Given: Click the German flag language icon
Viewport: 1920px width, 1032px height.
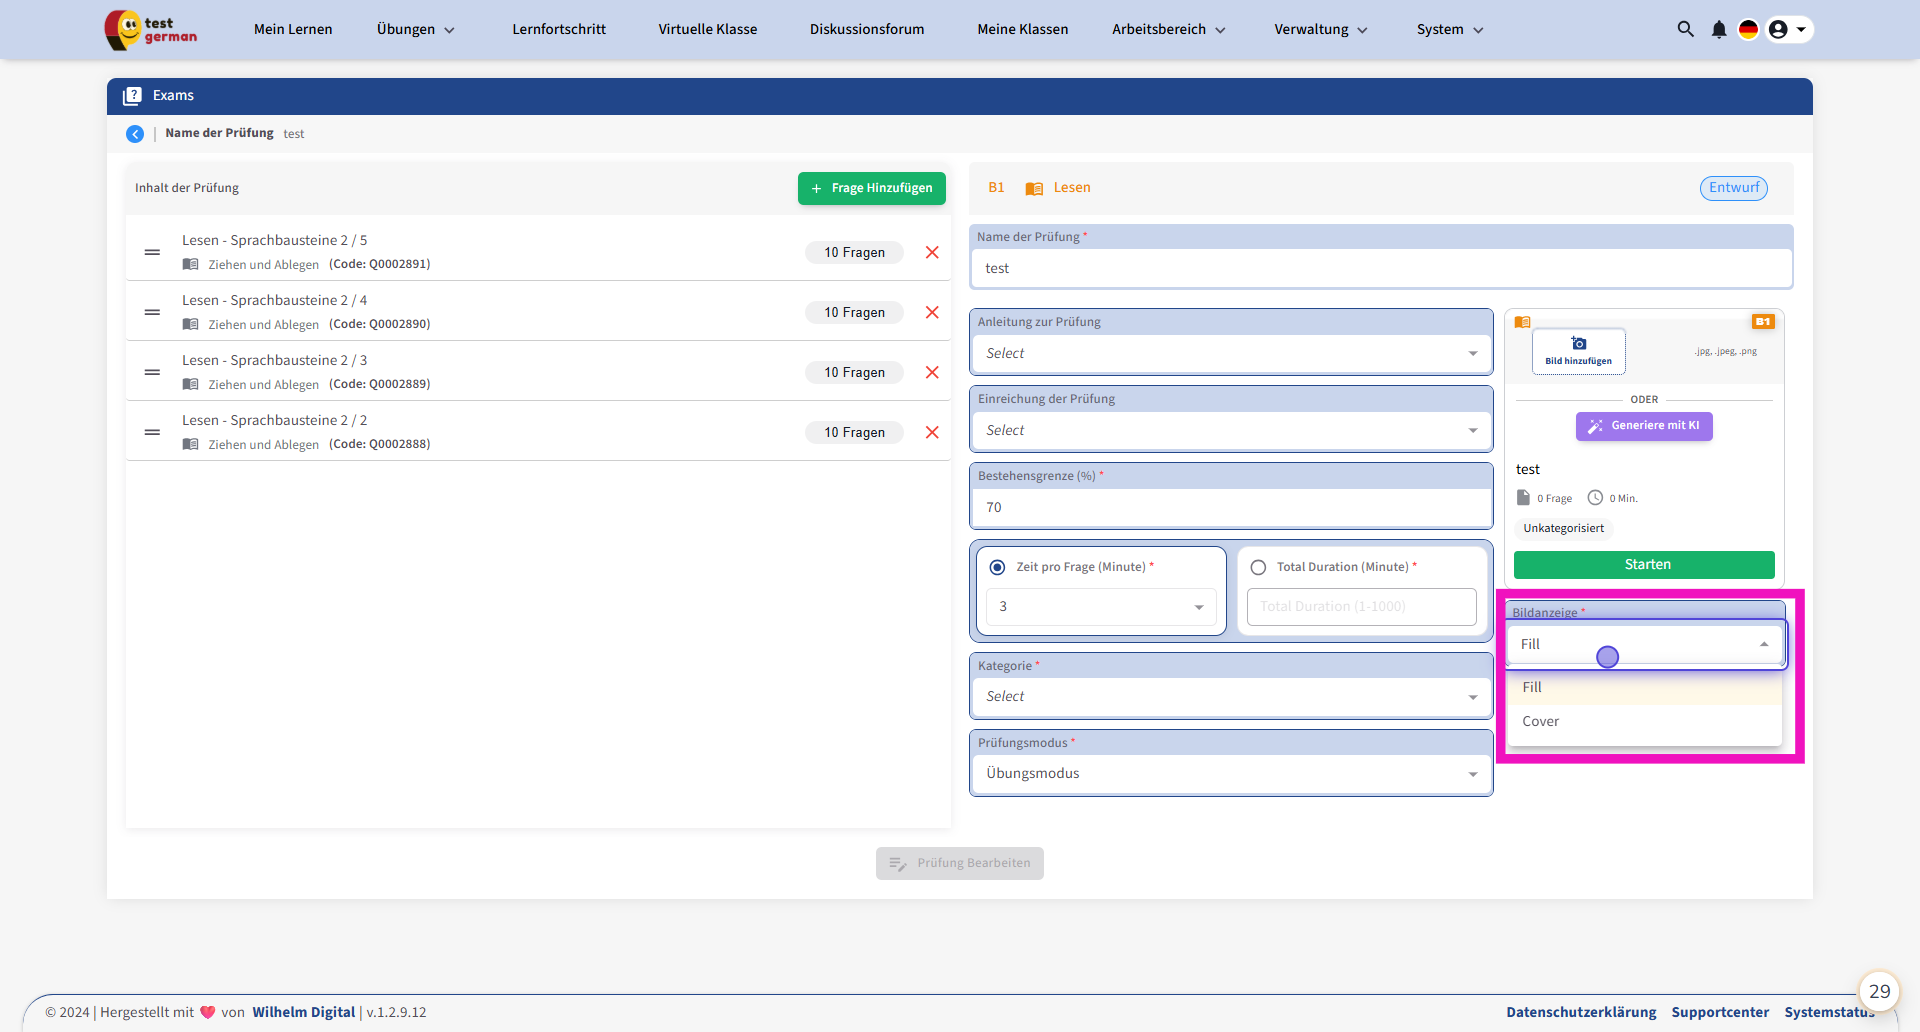Looking at the screenshot, I should coord(1748,29).
